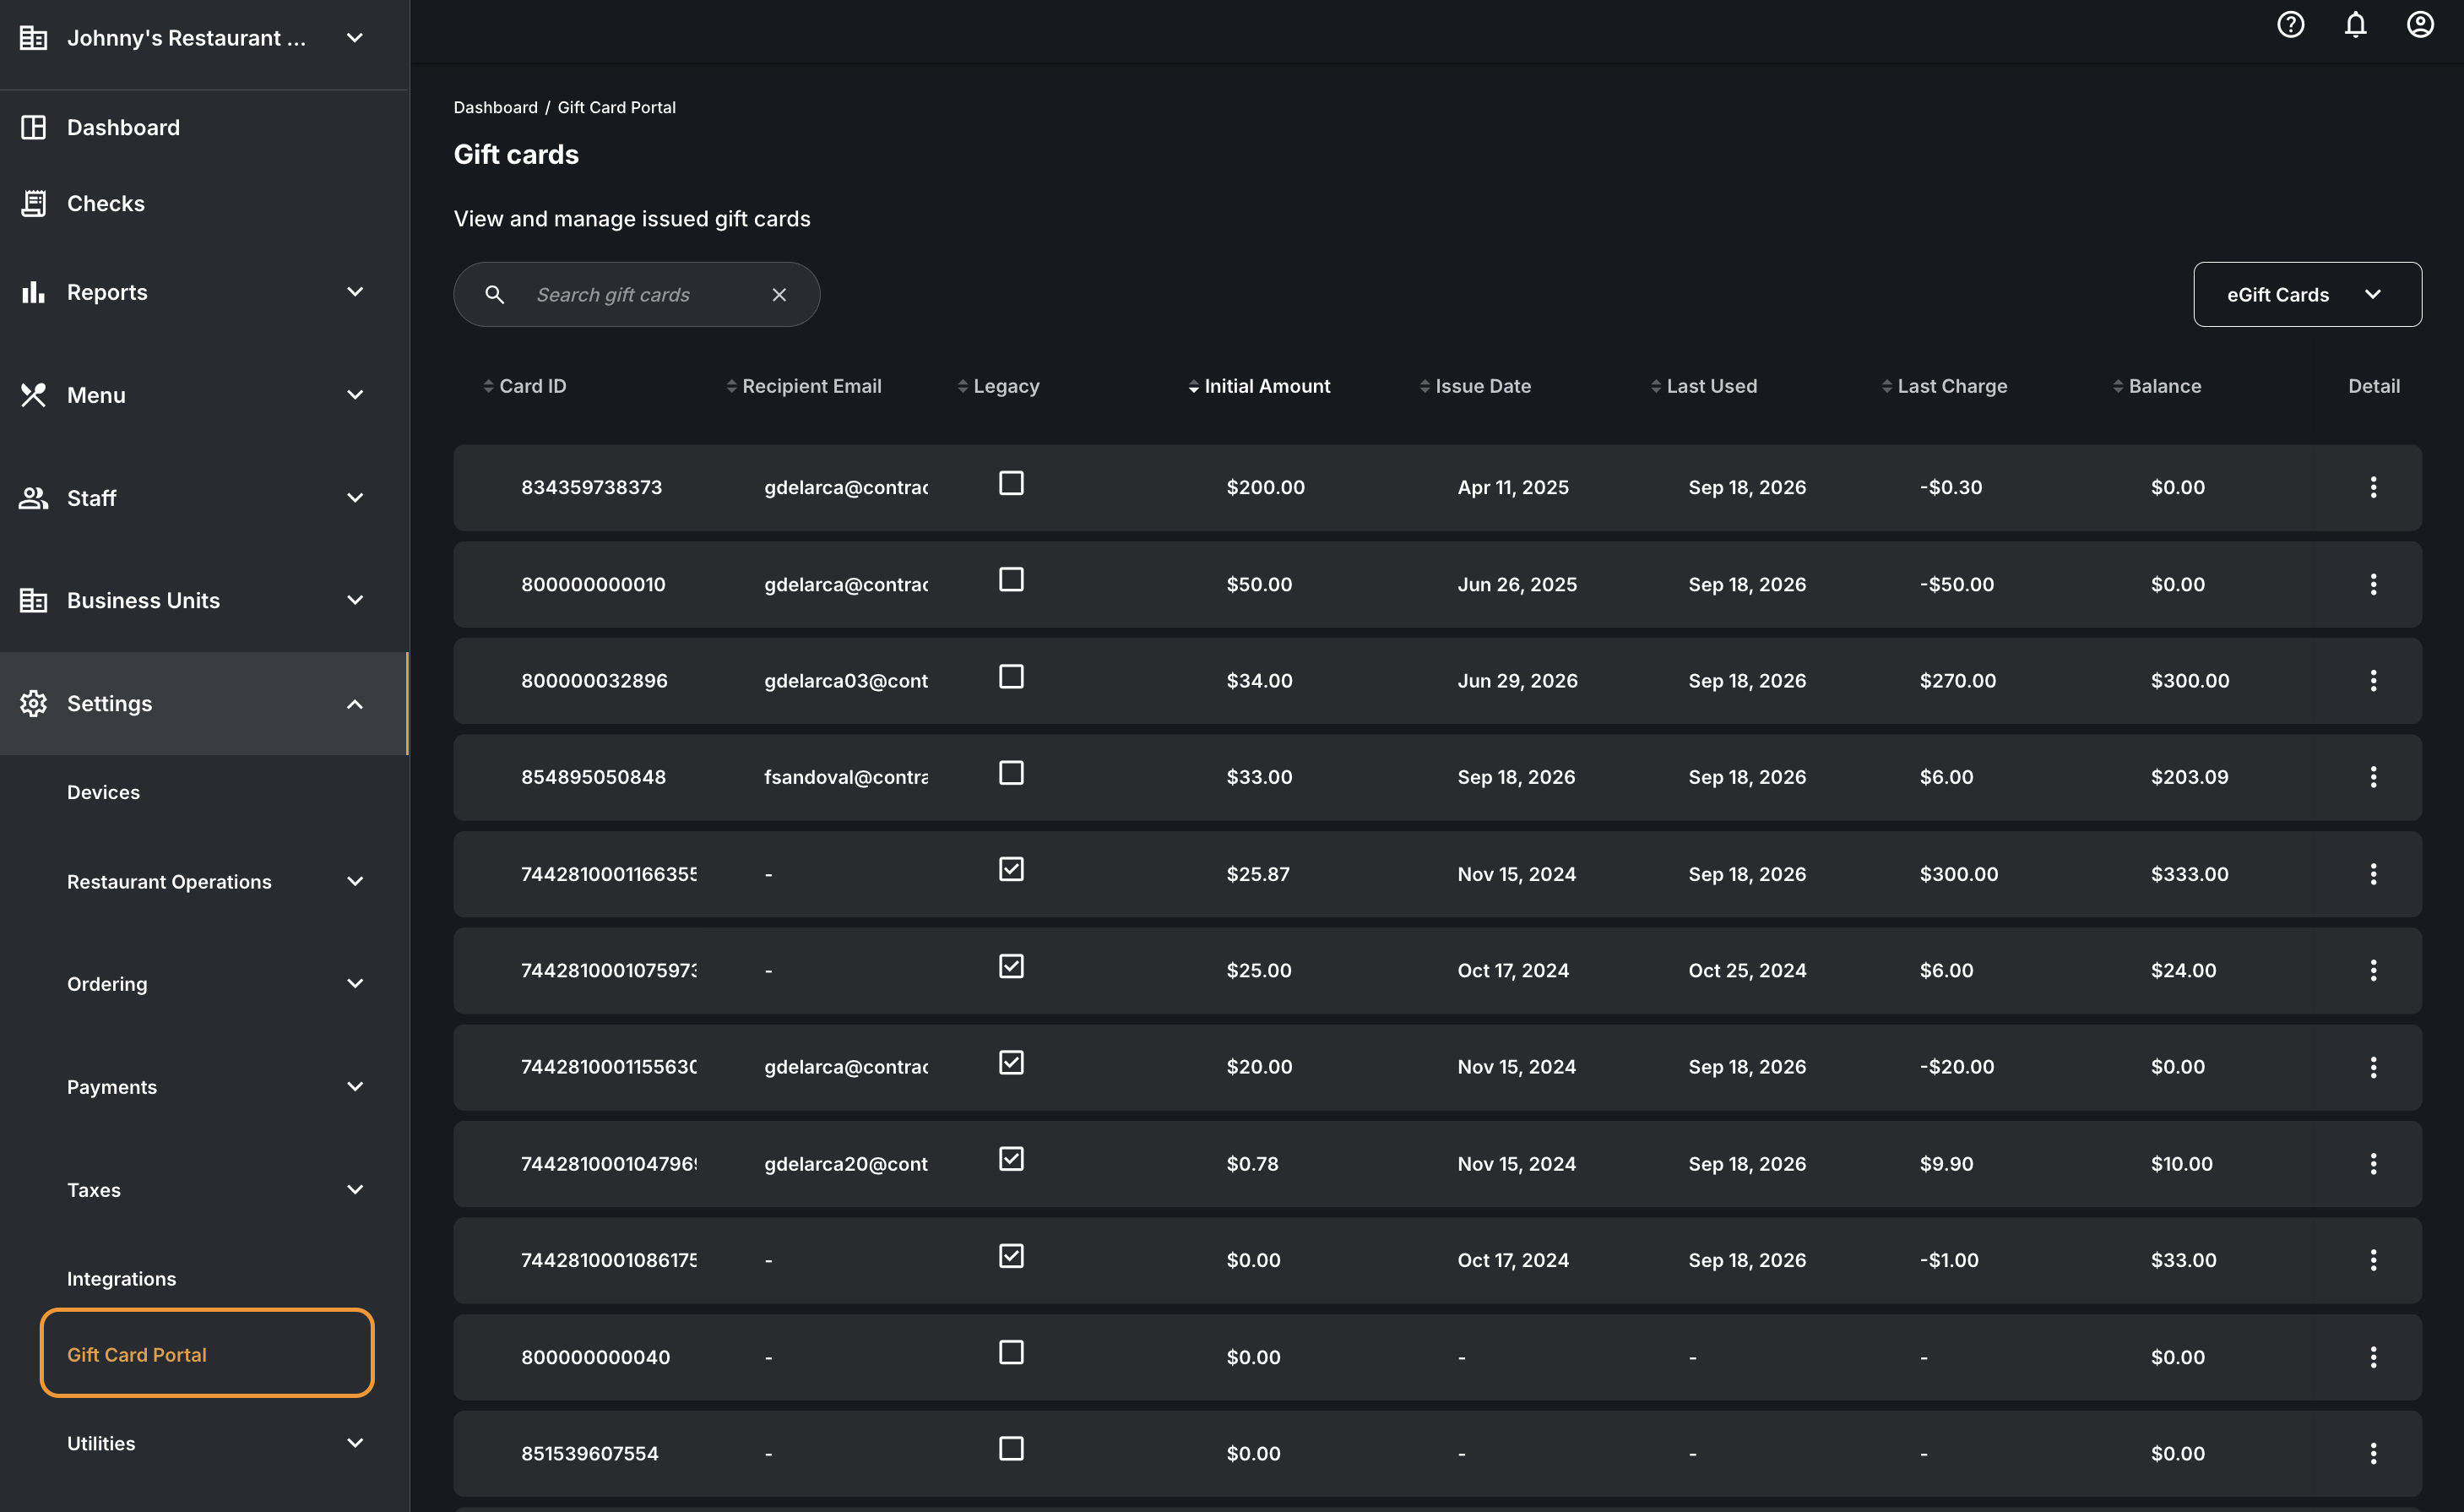Sort by Last Used column
This screenshot has height=1512, width=2464.
1703,386
